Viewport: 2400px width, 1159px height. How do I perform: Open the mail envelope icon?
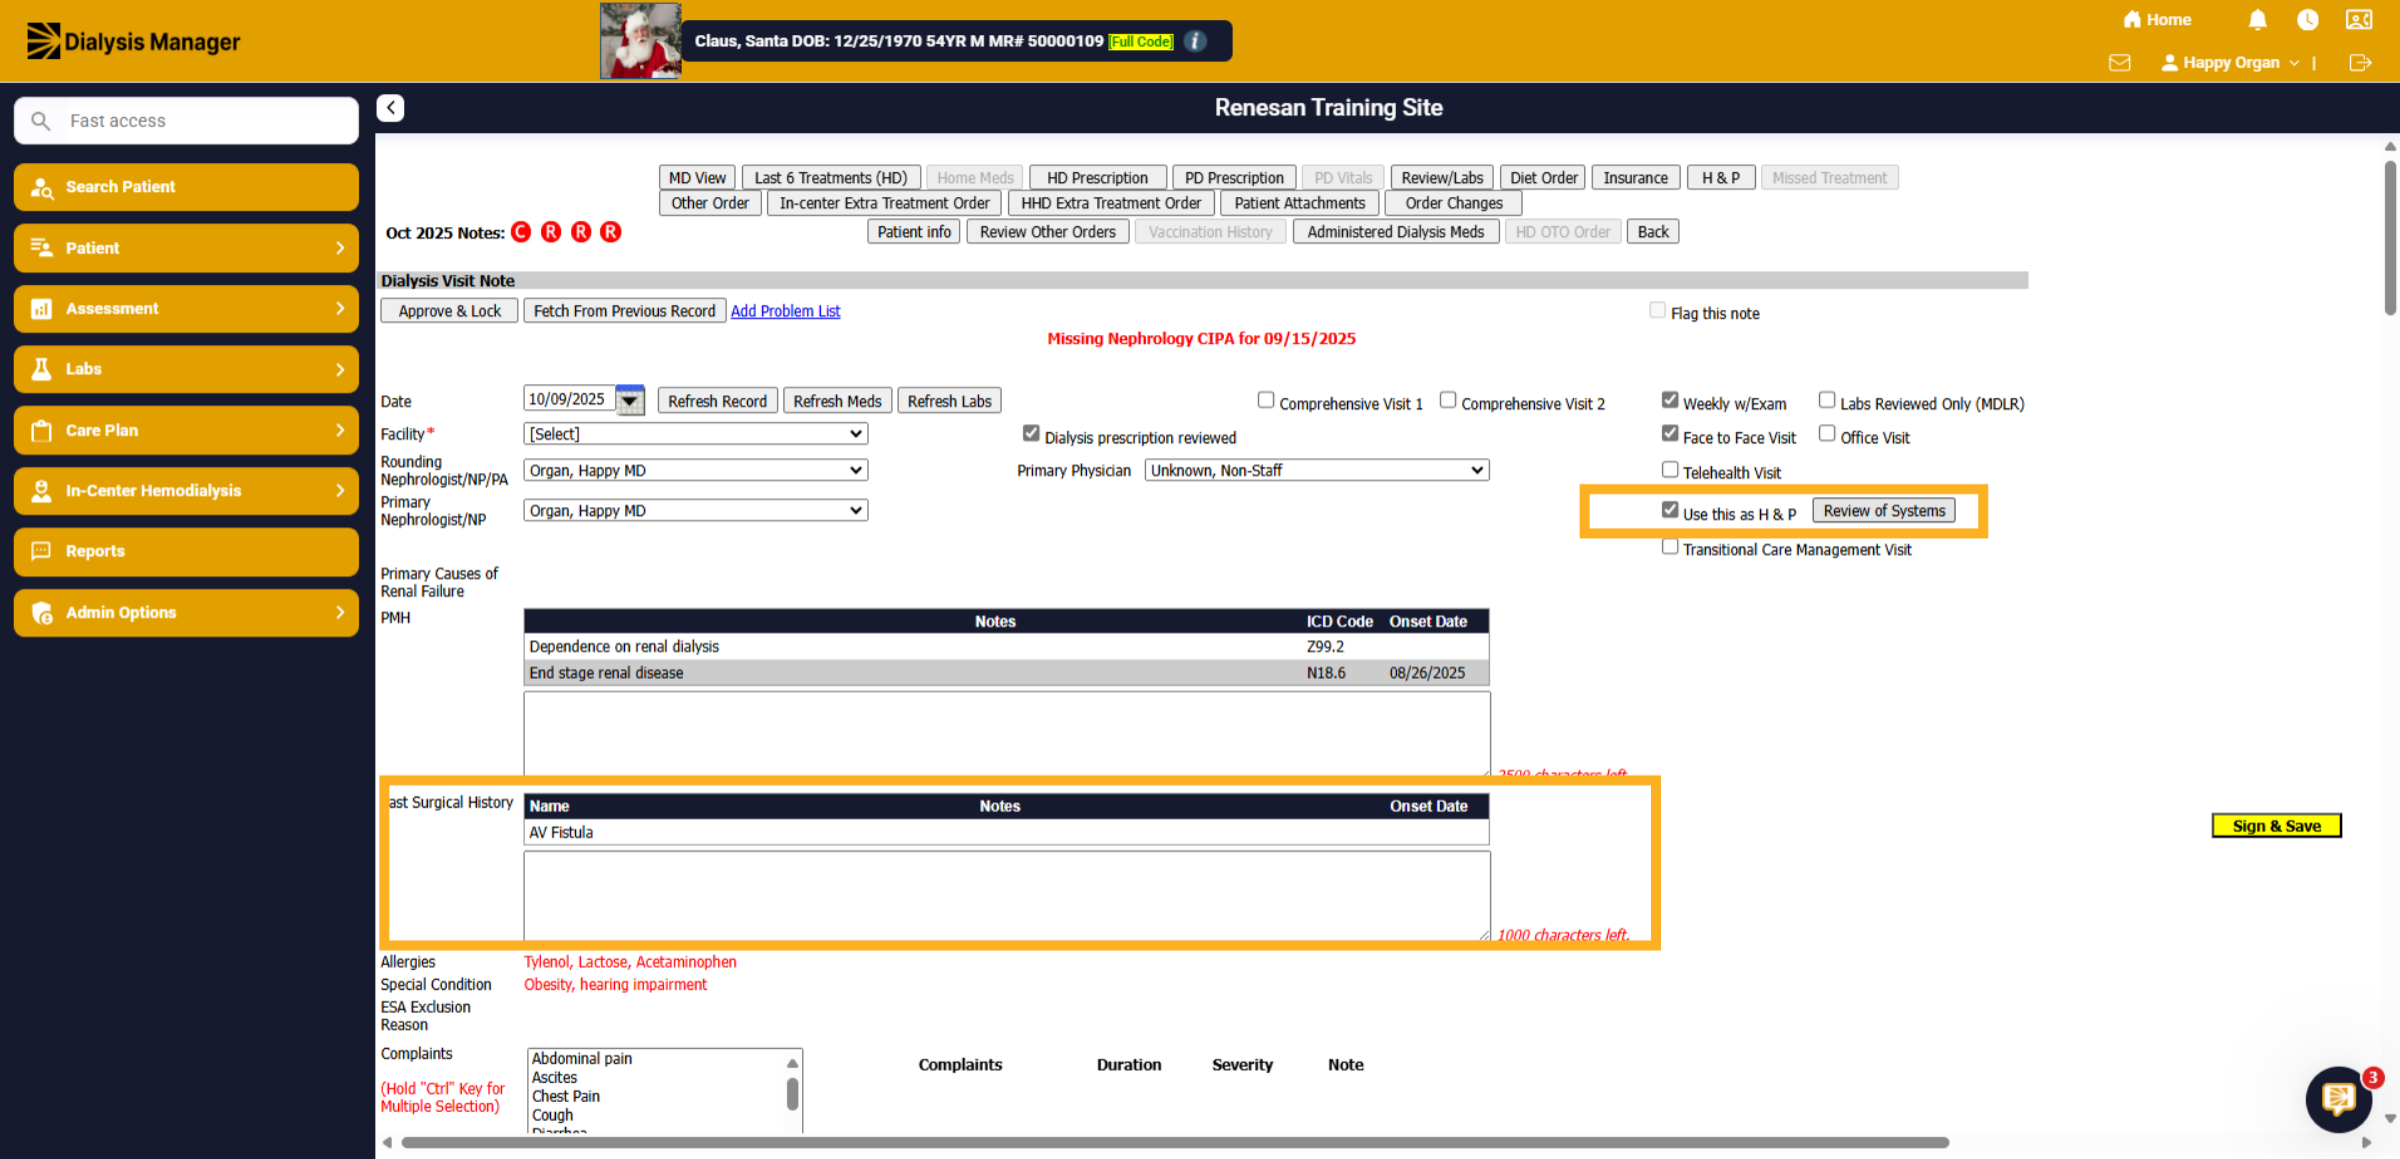[2119, 62]
